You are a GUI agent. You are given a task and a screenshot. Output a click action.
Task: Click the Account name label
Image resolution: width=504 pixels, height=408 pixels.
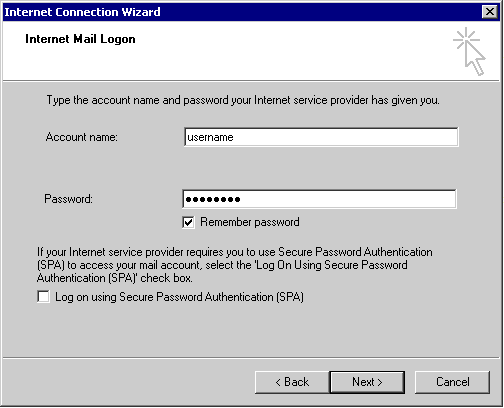(x=82, y=137)
